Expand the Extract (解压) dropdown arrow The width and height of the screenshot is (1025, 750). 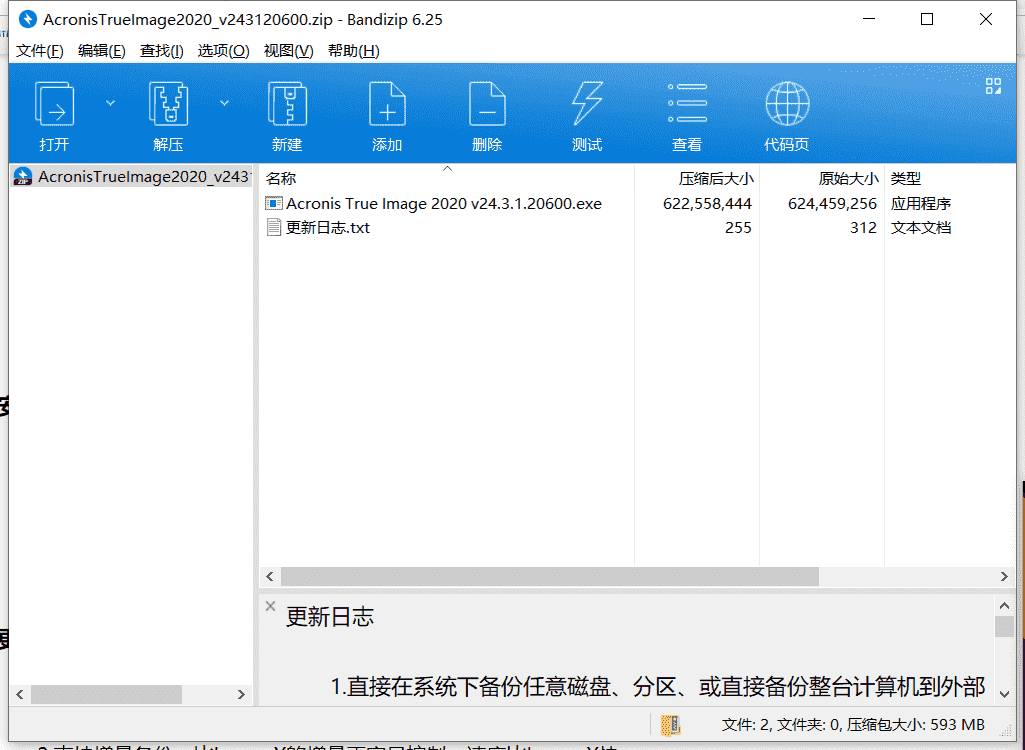pyautogui.click(x=224, y=103)
